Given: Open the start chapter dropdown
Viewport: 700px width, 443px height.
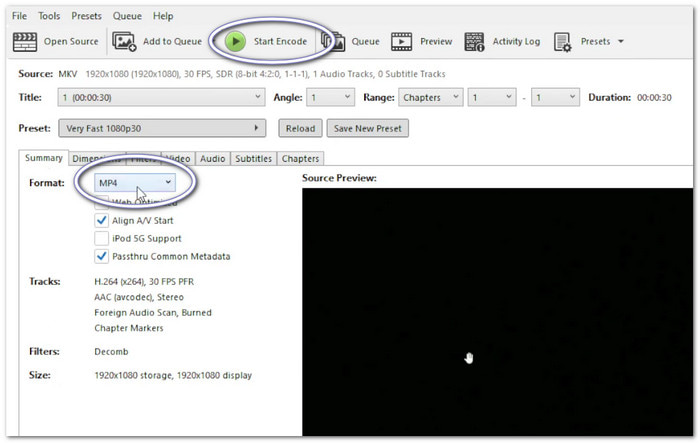Looking at the screenshot, I should click(x=492, y=97).
